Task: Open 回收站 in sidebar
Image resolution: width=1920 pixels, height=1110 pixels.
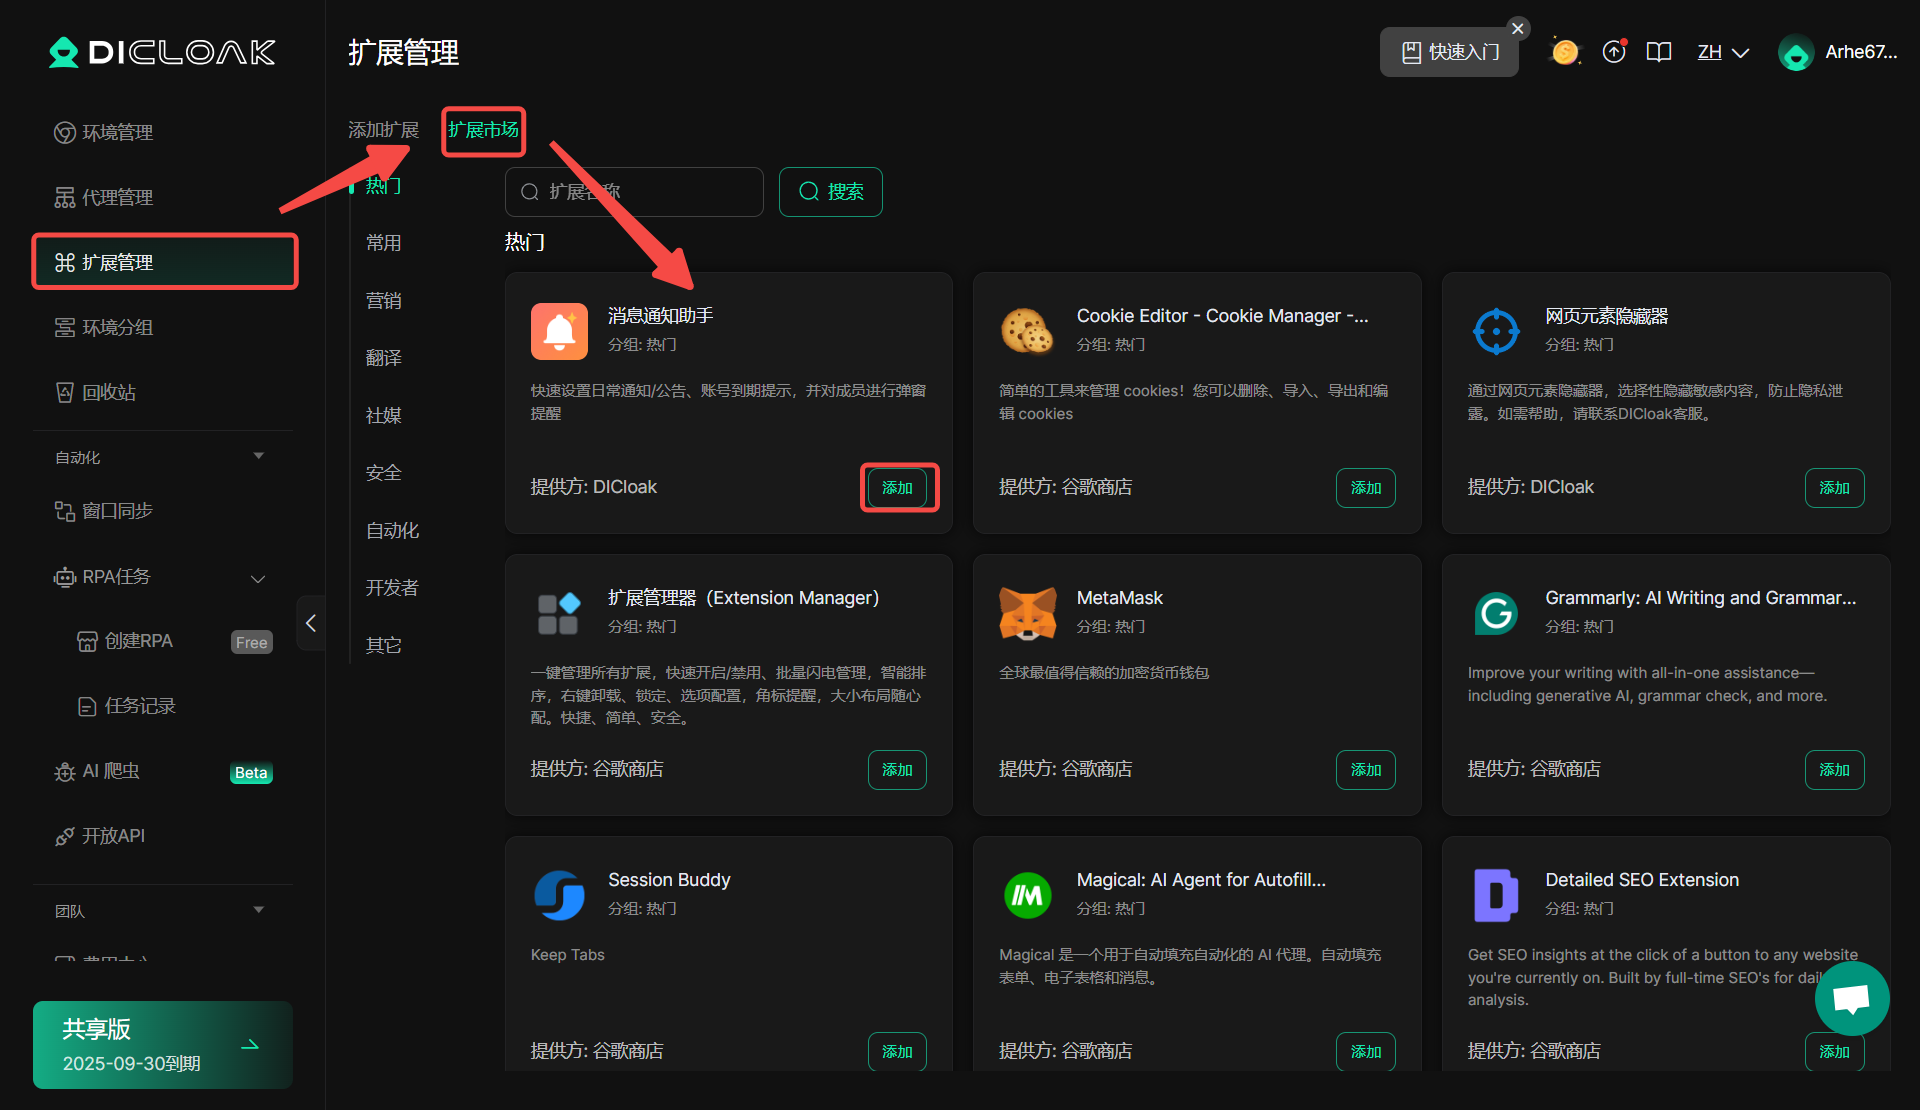Action: (95, 392)
